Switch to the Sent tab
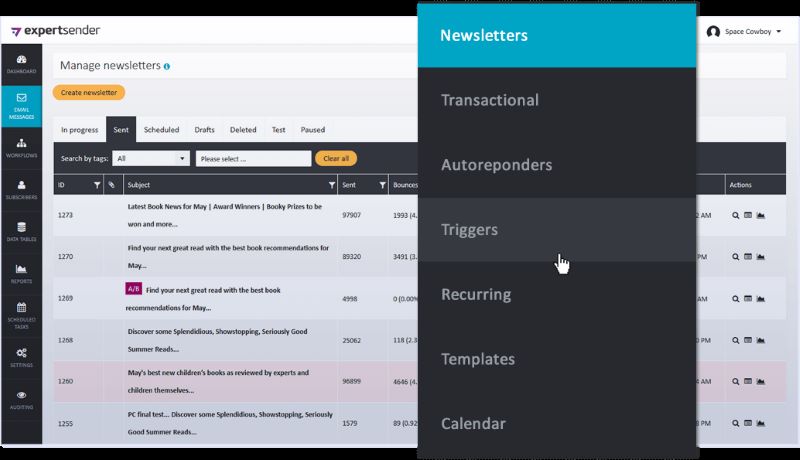Image resolution: width=800 pixels, height=460 pixels. click(x=121, y=130)
